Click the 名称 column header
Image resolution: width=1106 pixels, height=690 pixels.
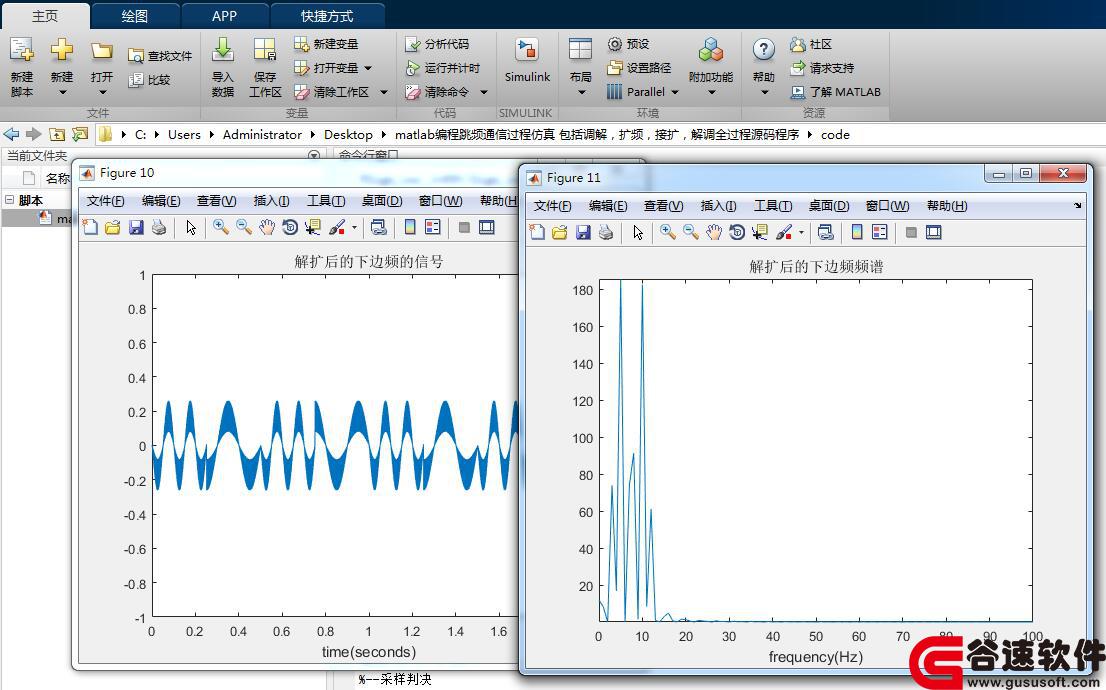click(58, 178)
